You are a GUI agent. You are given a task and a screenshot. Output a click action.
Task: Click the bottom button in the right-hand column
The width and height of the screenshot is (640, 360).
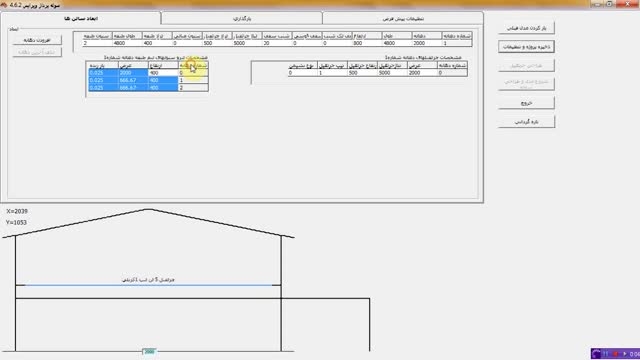click(526, 122)
